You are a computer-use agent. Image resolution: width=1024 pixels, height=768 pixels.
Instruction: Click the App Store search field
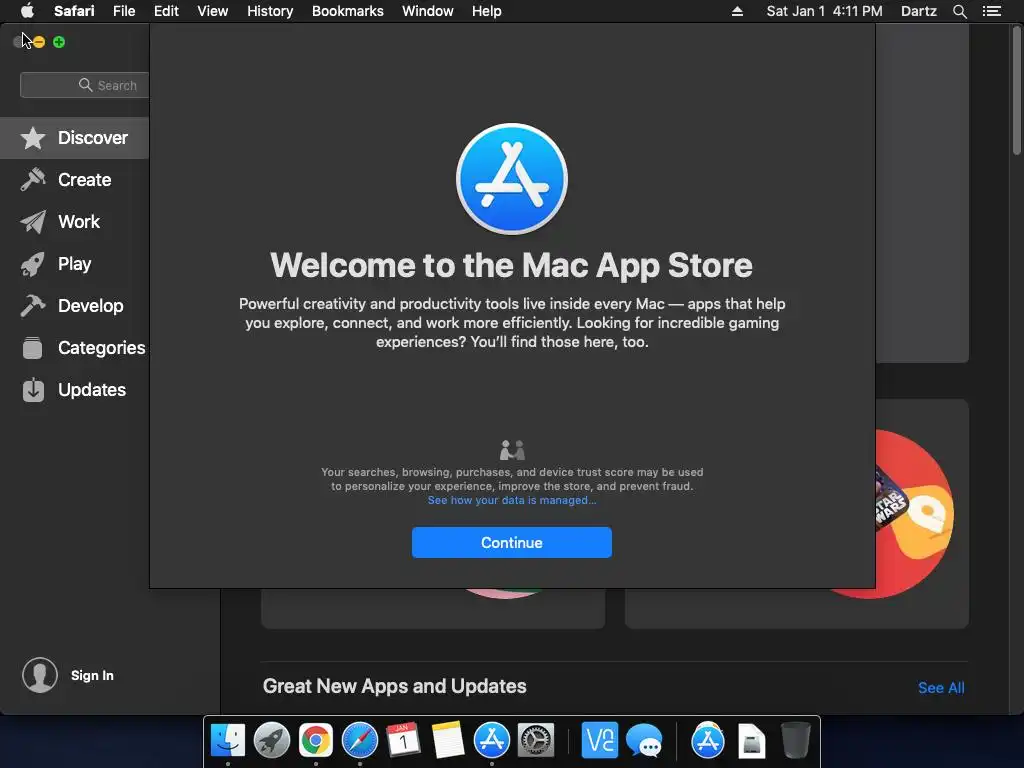pyautogui.click(x=85, y=85)
